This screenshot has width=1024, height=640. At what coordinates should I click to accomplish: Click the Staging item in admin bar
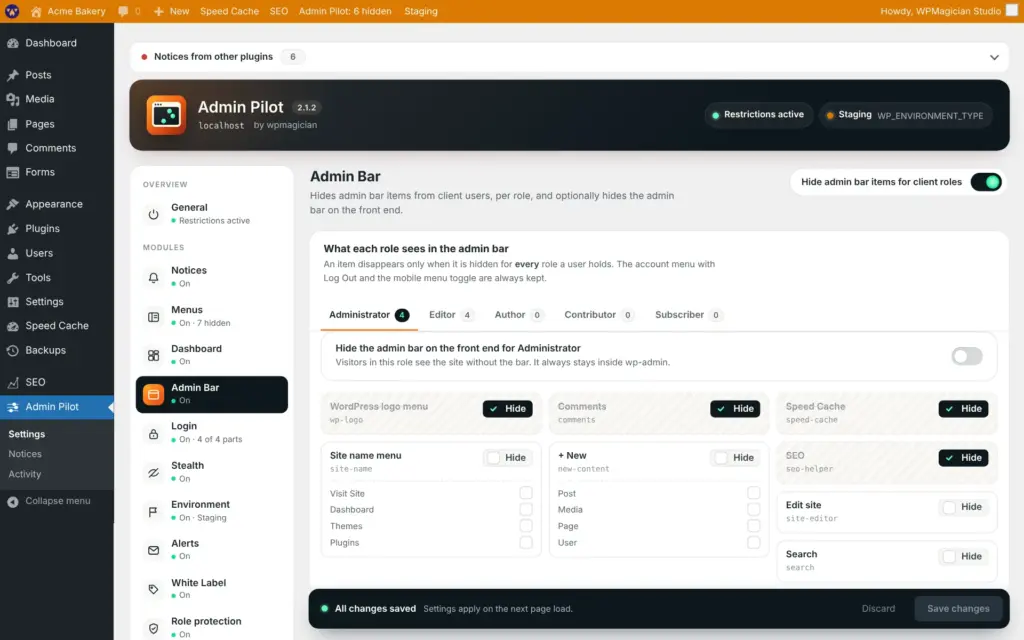tap(421, 11)
